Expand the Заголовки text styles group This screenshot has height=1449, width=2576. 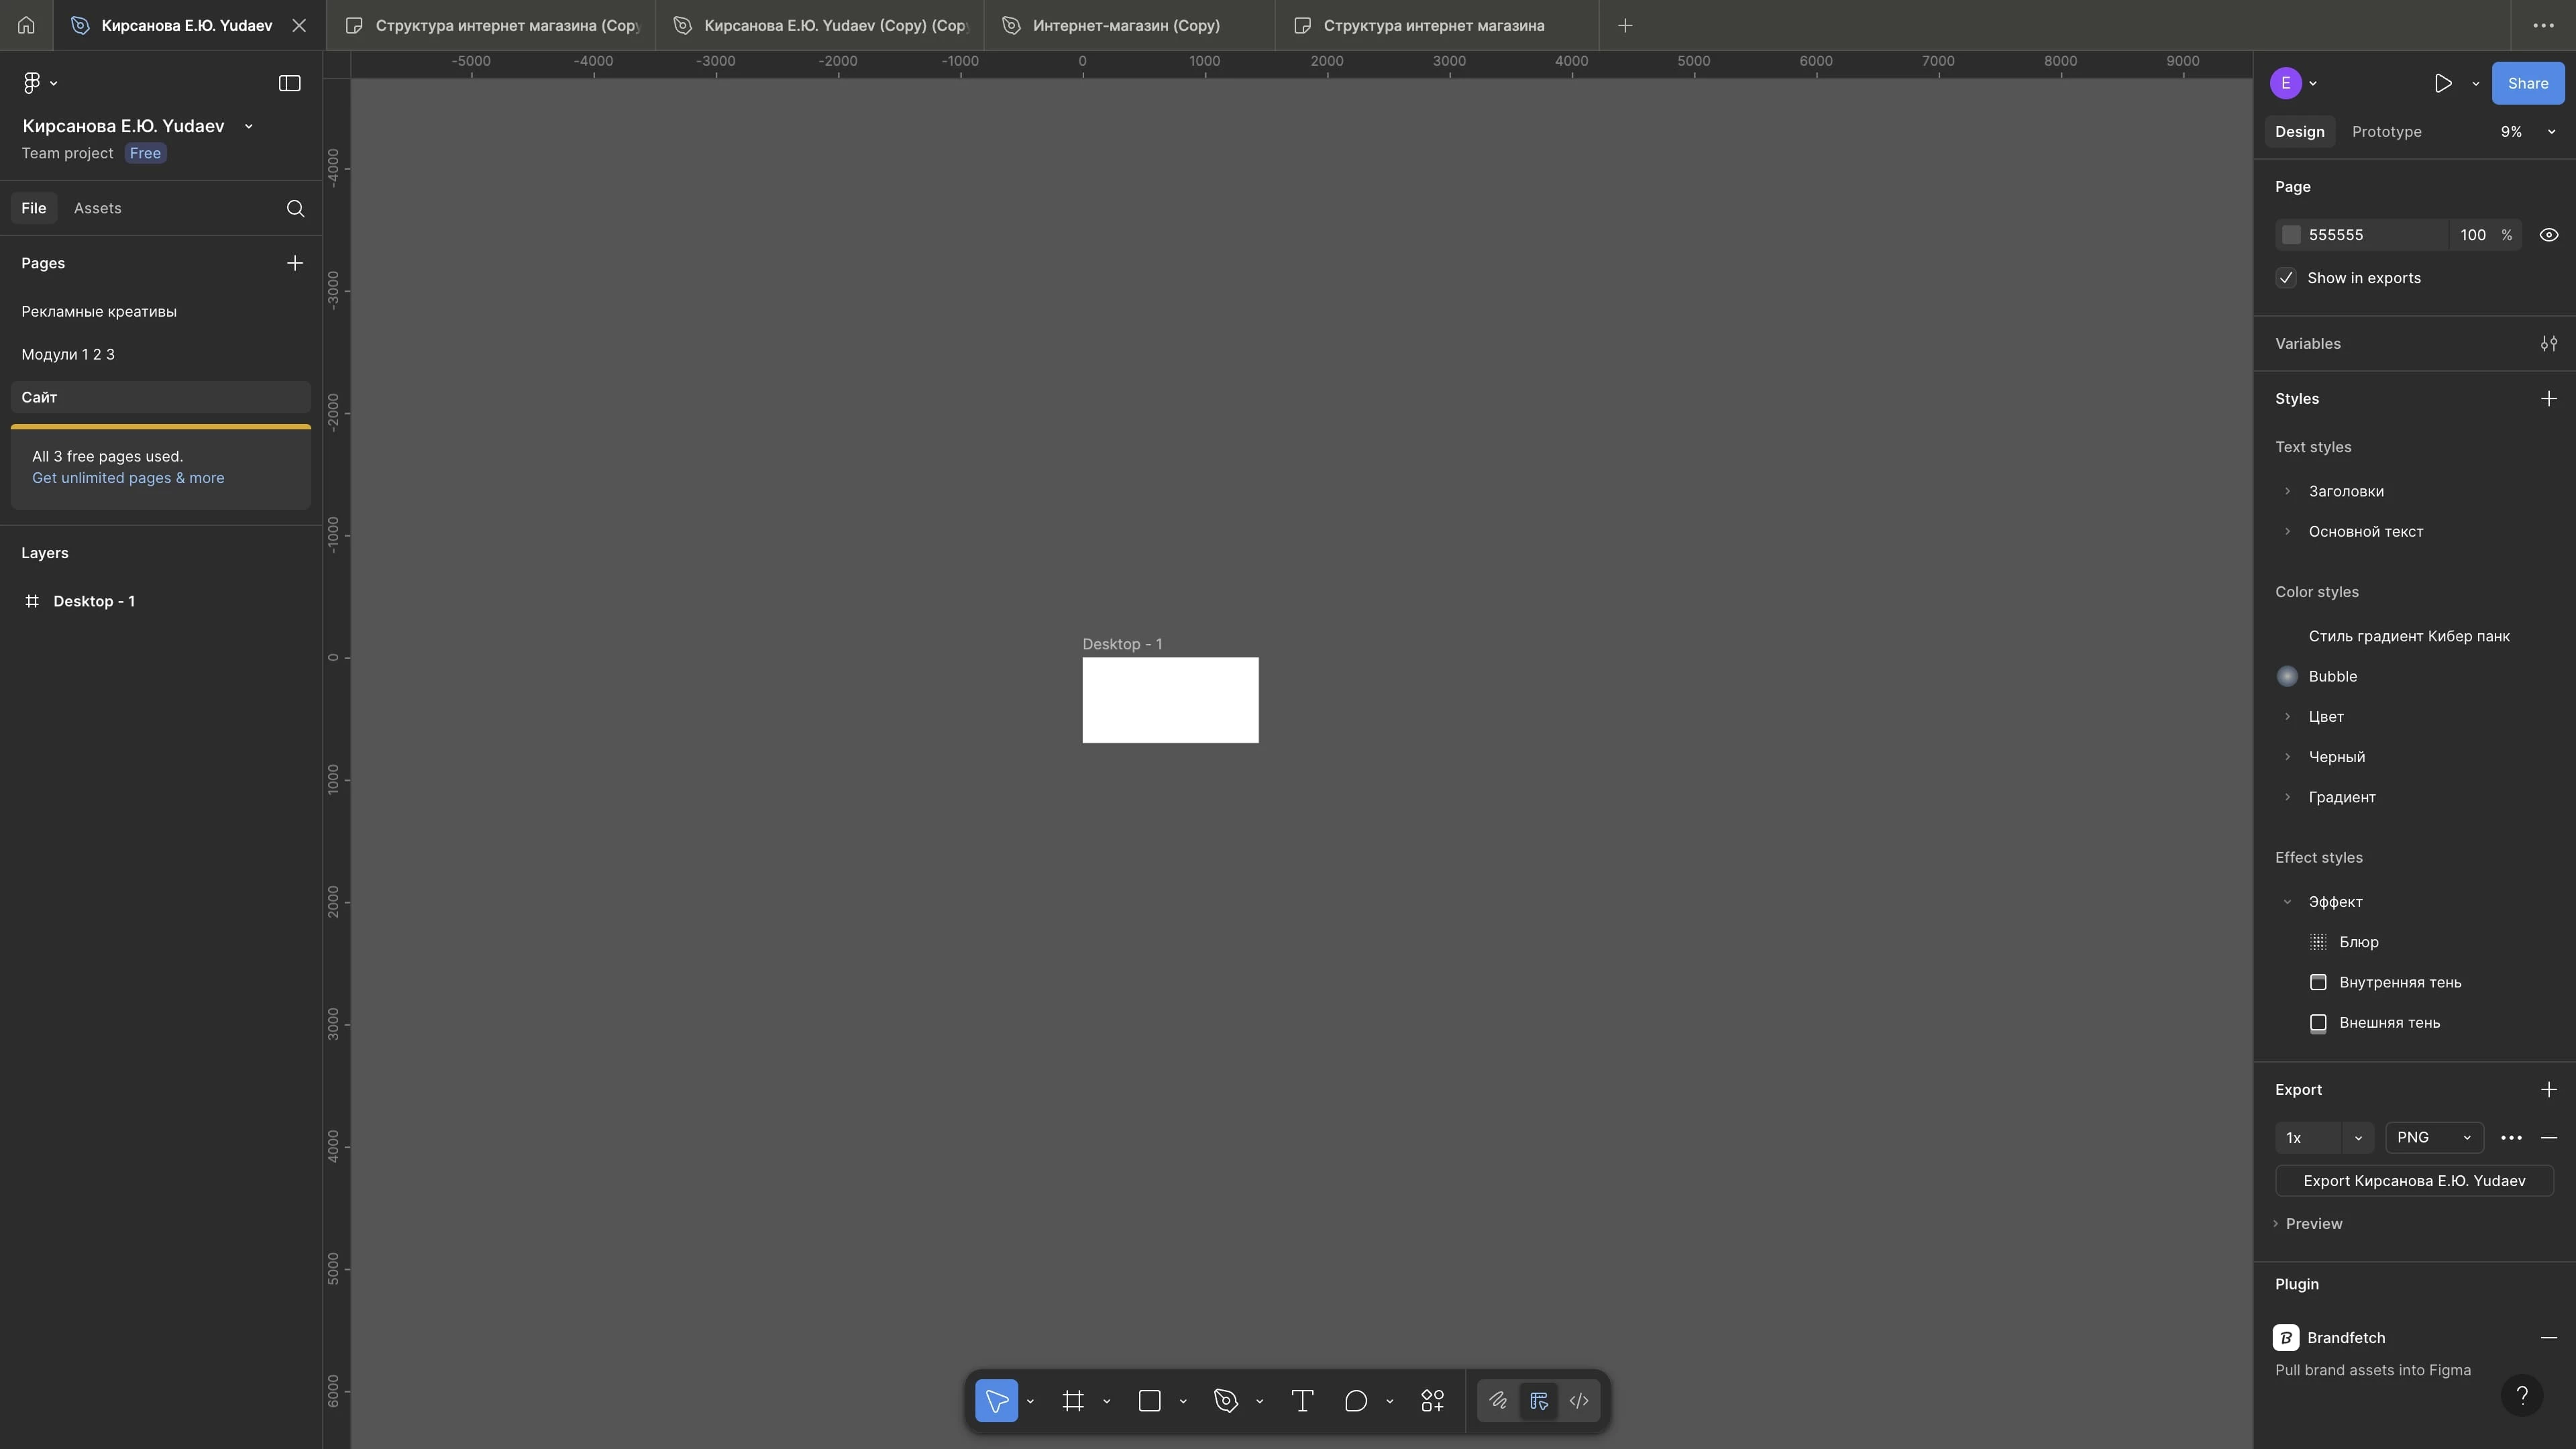2287,491
